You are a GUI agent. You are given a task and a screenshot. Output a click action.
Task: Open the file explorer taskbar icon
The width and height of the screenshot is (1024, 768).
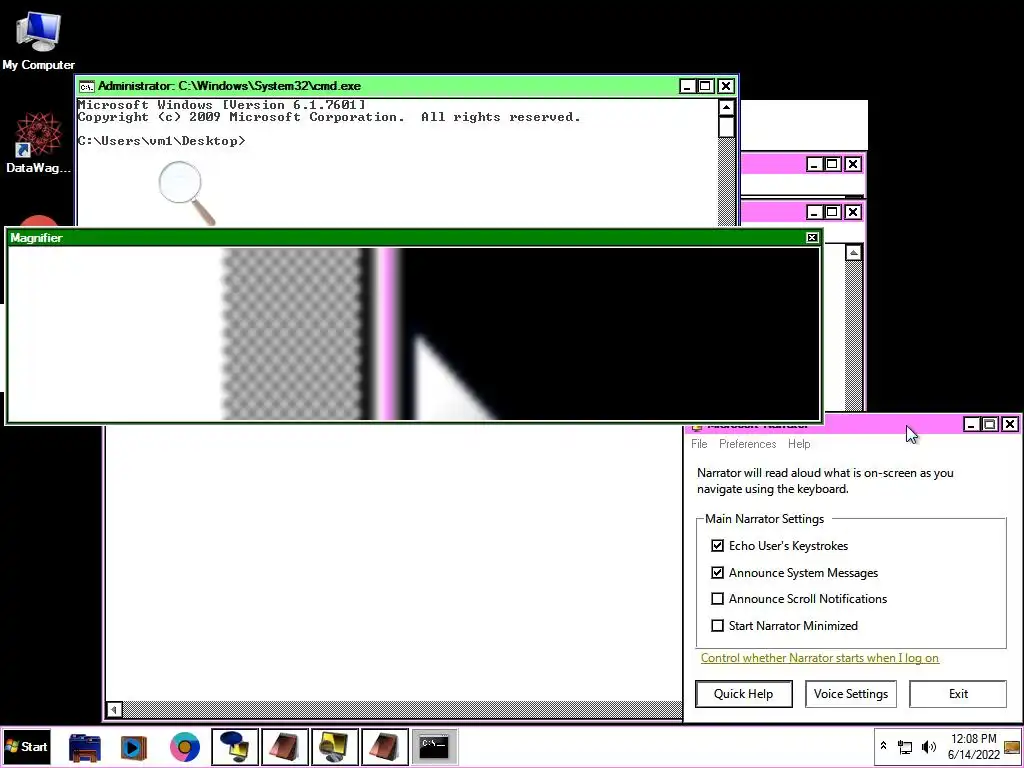[85, 747]
